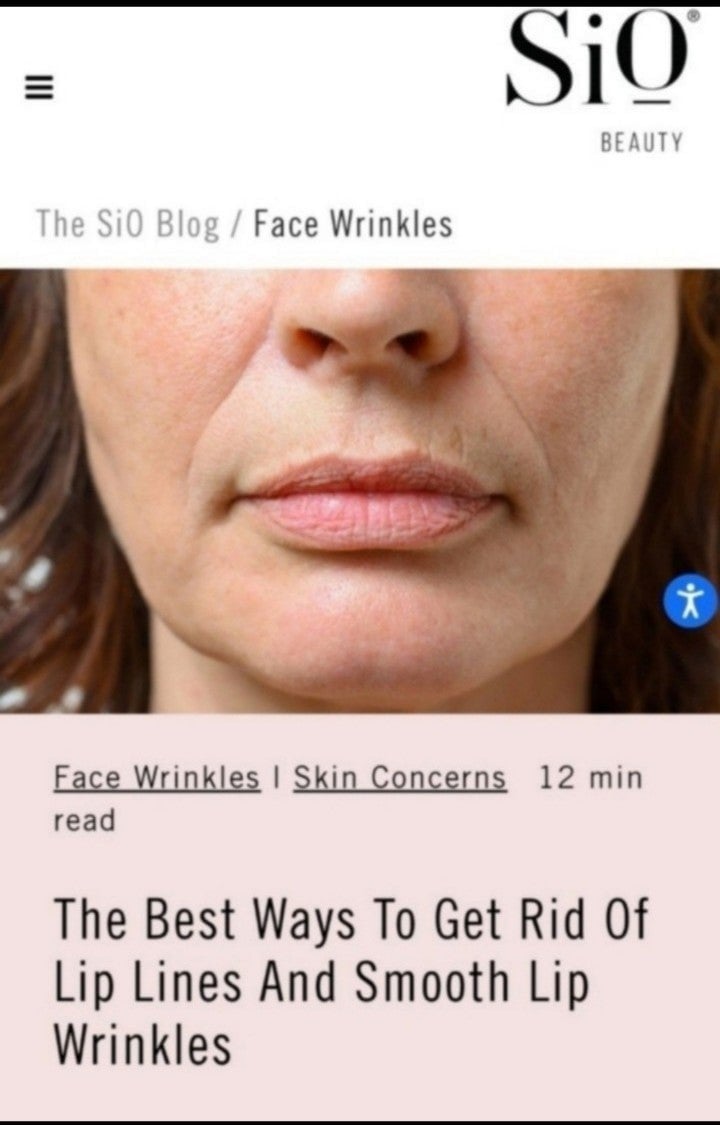
Task: Open the hamburger navigation menu
Action: pos(39,89)
